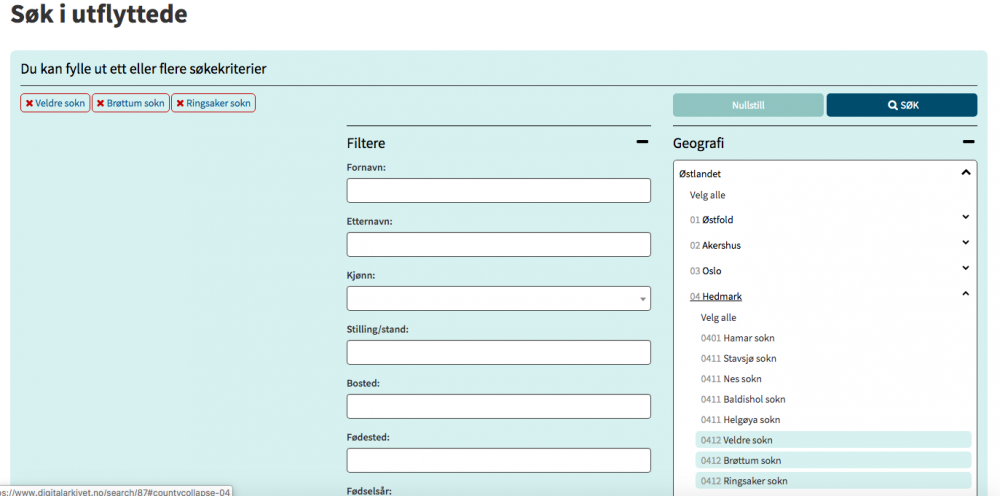Collapse the Filtere section
This screenshot has width=1000, height=496.
click(x=642, y=142)
